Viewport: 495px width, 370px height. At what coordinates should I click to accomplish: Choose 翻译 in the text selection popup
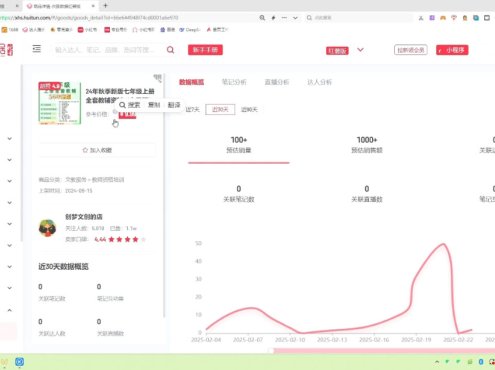(x=174, y=105)
